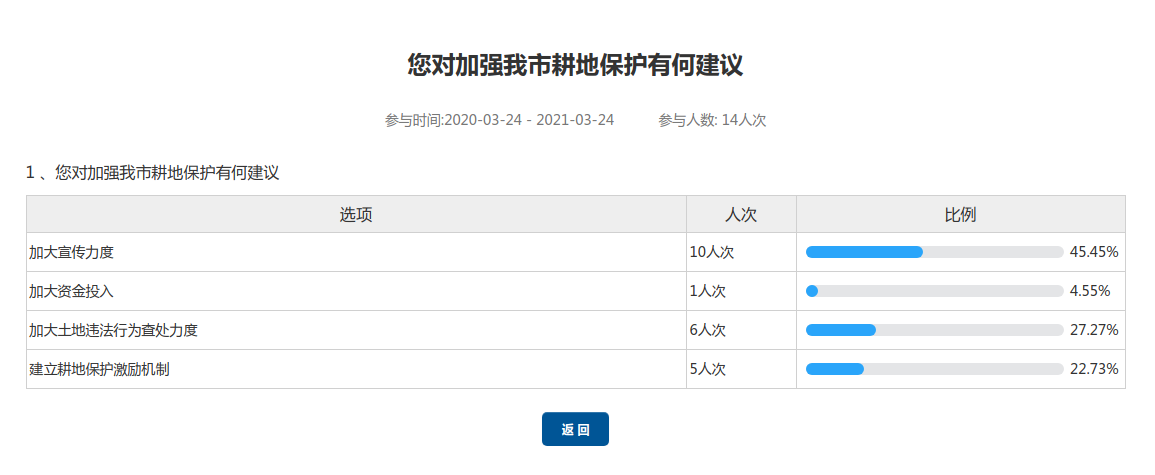Click the 选项 column header
The width and height of the screenshot is (1155, 475).
coord(356,214)
